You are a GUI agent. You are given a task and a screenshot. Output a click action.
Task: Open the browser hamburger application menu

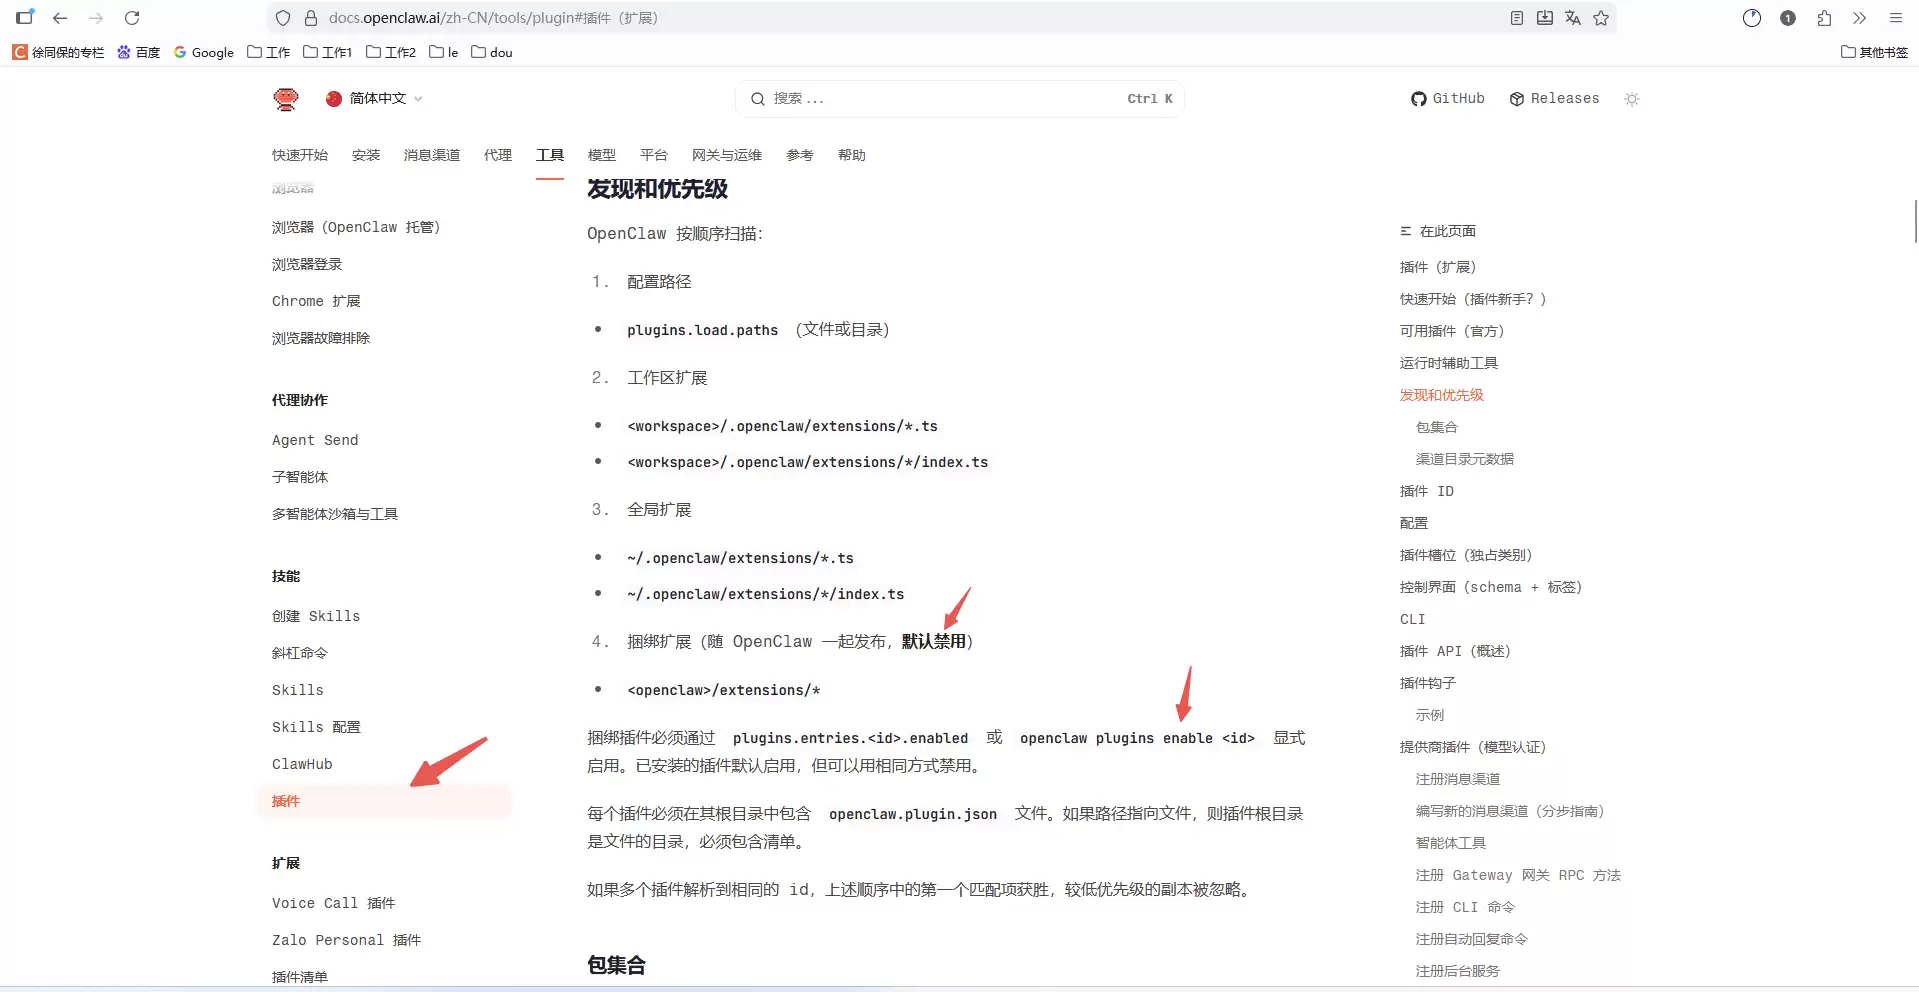point(1895,18)
